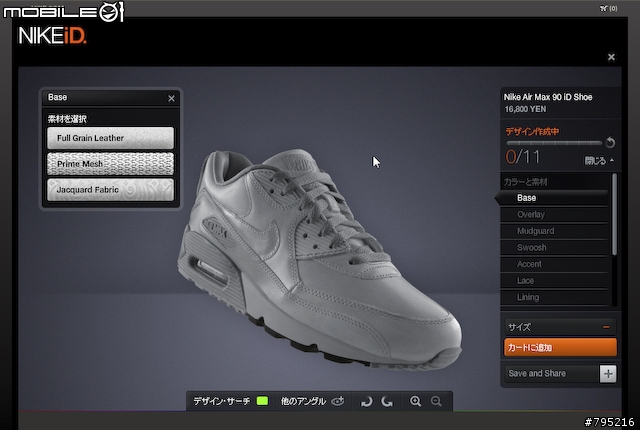Select the Lining step
The height and width of the screenshot is (430, 640).
555,297
